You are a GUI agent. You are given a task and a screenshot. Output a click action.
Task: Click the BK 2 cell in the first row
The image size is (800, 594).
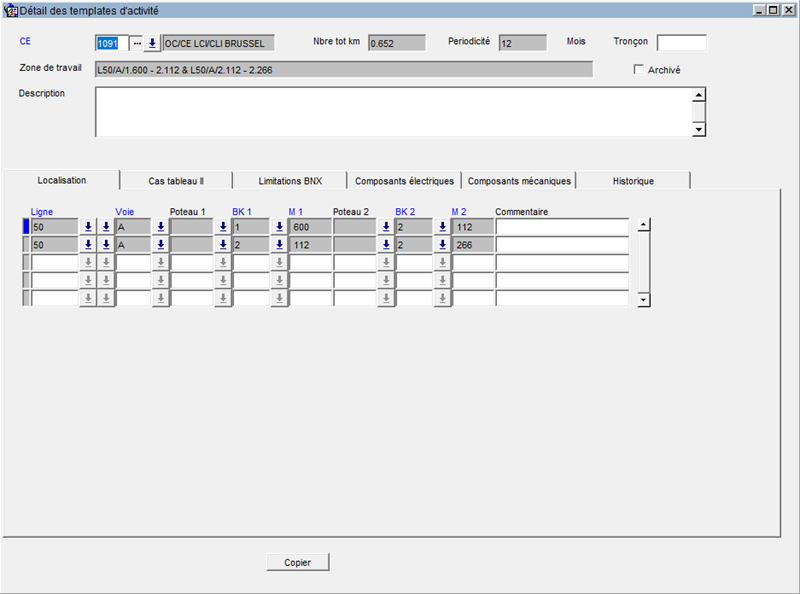pyautogui.click(x=414, y=227)
